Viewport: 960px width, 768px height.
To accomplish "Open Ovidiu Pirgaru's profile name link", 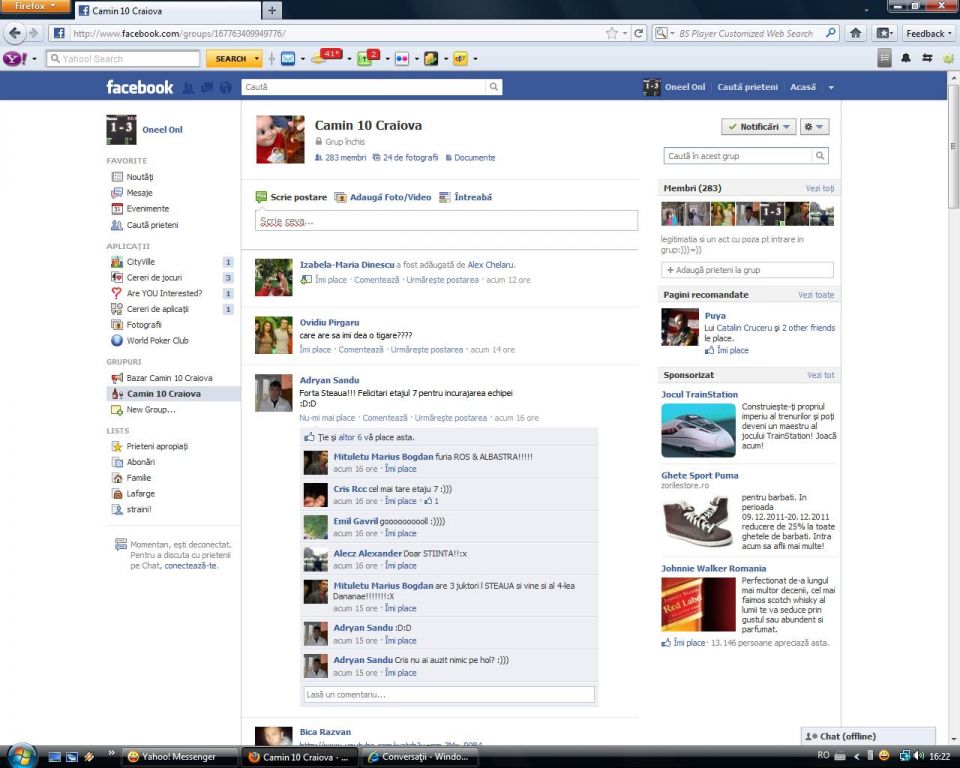I will pyautogui.click(x=329, y=322).
